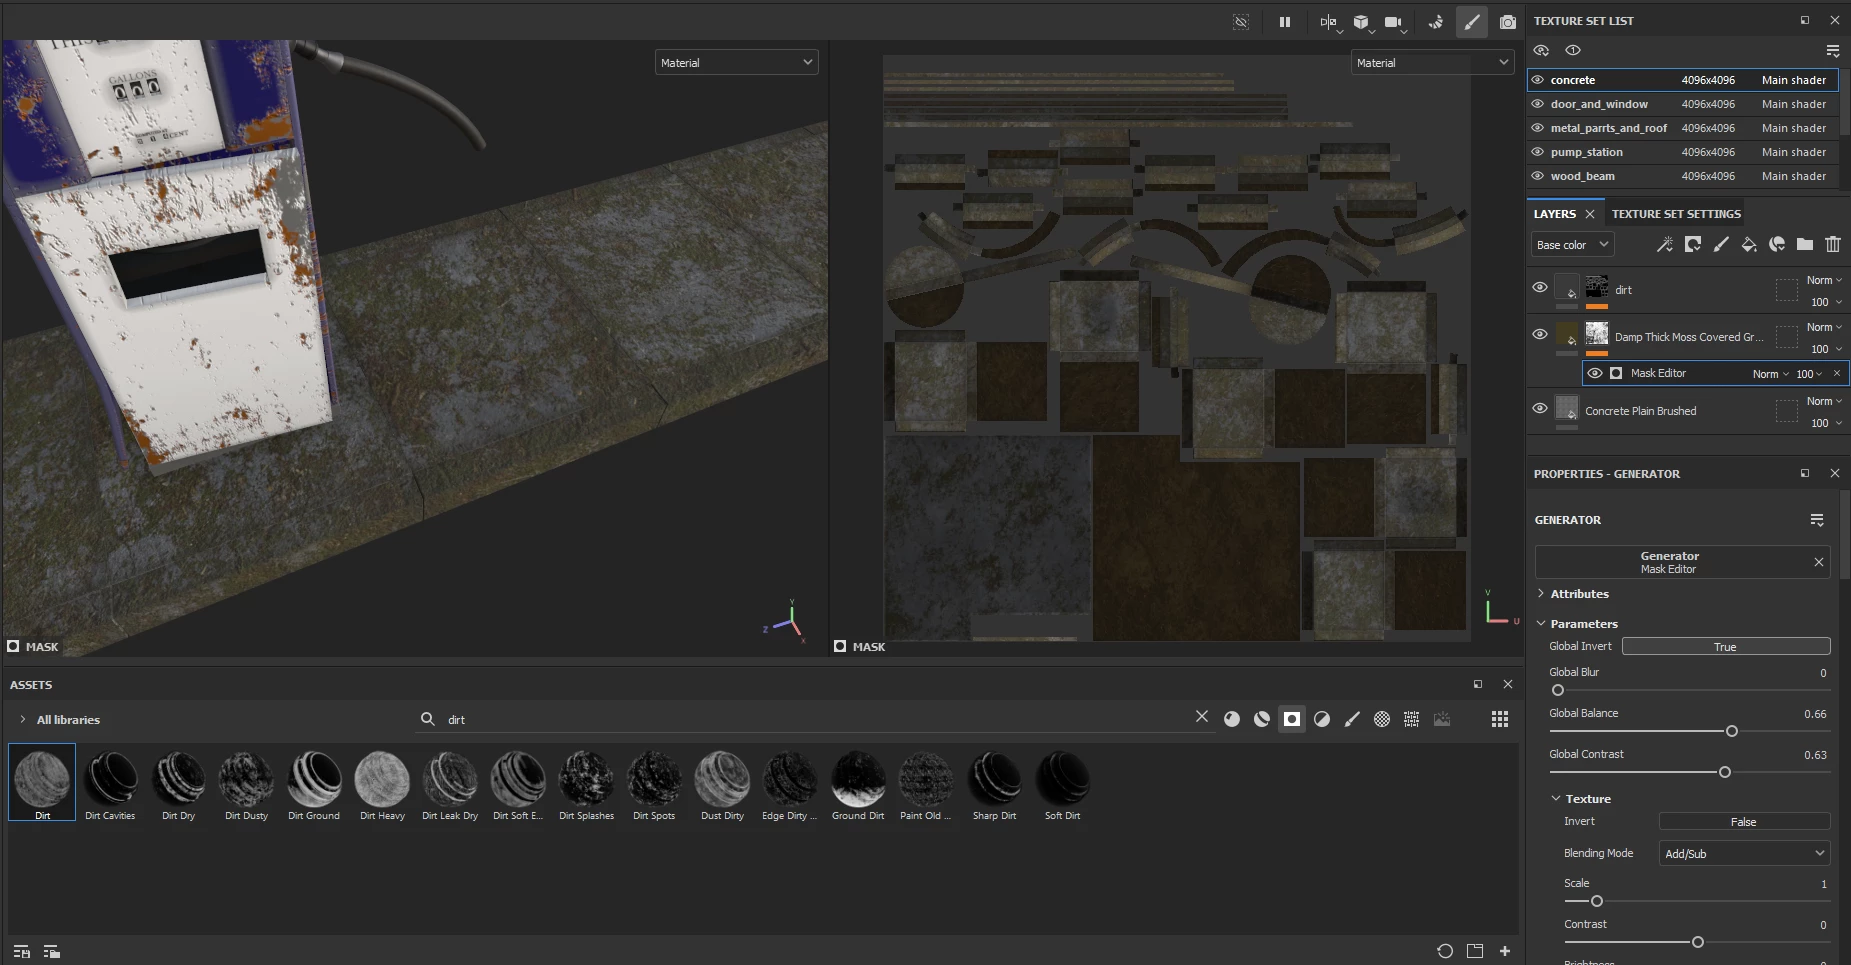Click the Global Balance slider handle
1851x965 pixels.
coord(1732,731)
